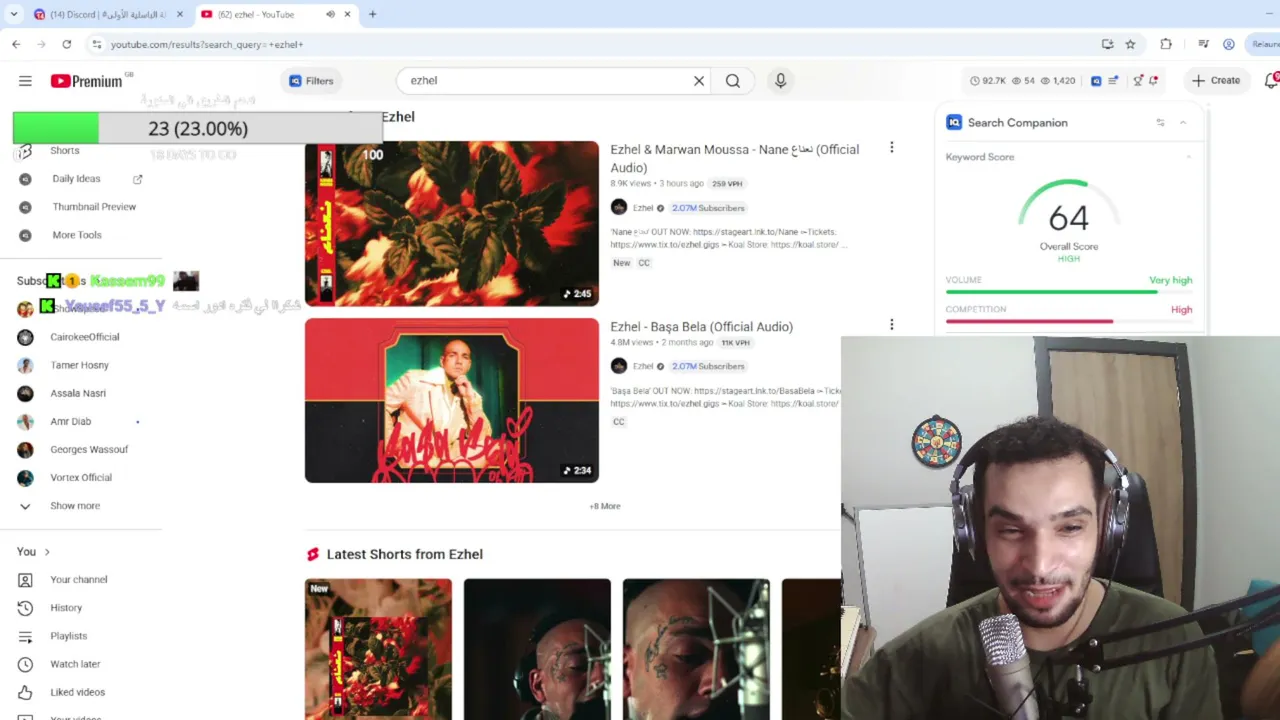Image resolution: width=1280 pixels, height=720 pixels.
Task: Open Daily Ideas in the sidebar
Action: pyautogui.click(x=76, y=179)
